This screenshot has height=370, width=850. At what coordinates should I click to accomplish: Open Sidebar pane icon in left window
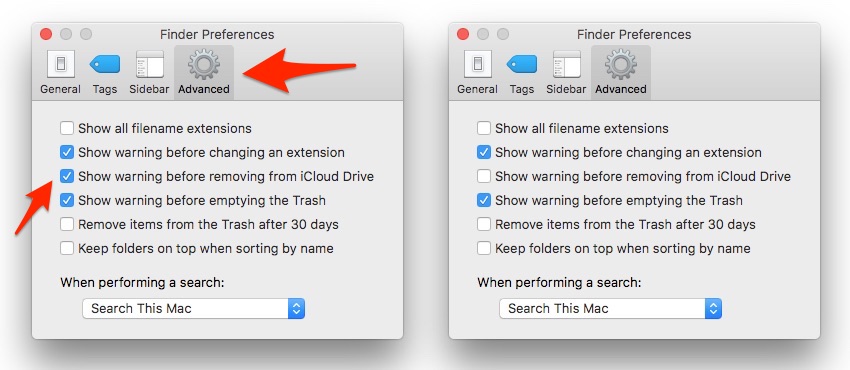[150, 64]
